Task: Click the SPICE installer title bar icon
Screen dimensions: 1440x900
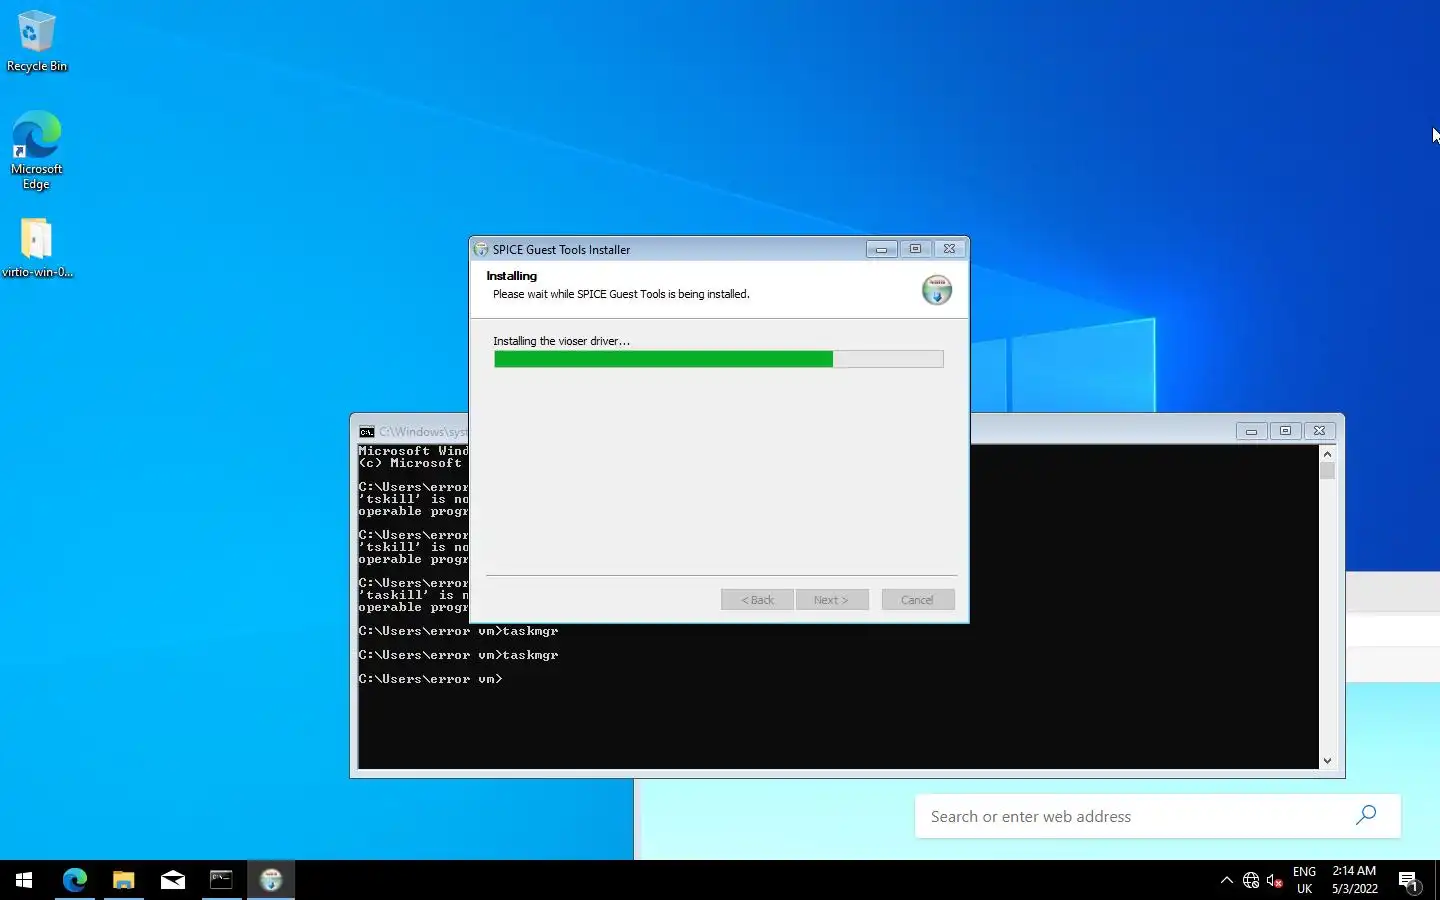Action: [481, 249]
